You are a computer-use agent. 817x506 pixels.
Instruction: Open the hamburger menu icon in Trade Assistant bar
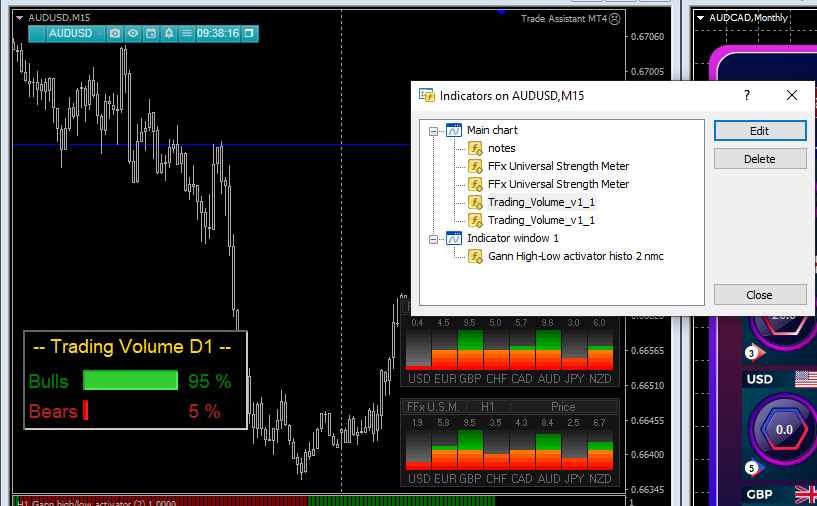(x=187, y=33)
